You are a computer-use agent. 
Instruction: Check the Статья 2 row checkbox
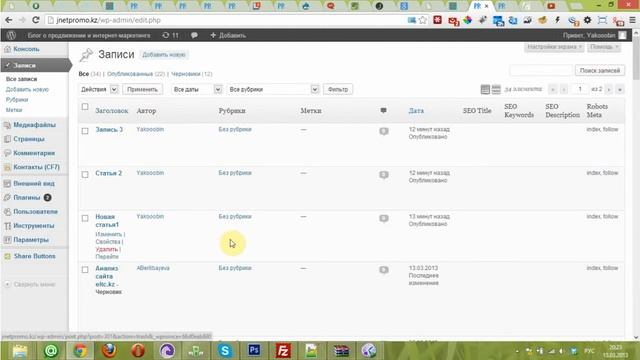coord(85,175)
